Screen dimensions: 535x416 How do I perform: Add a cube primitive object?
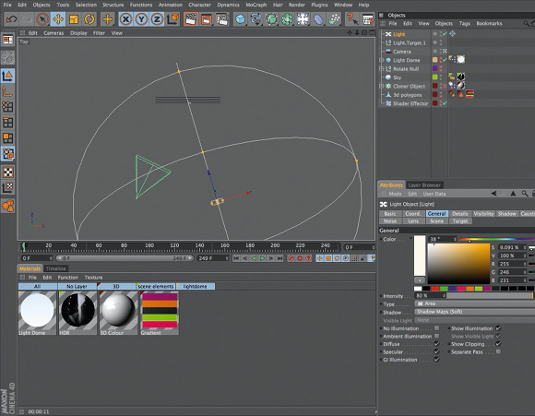tap(241, 19)
